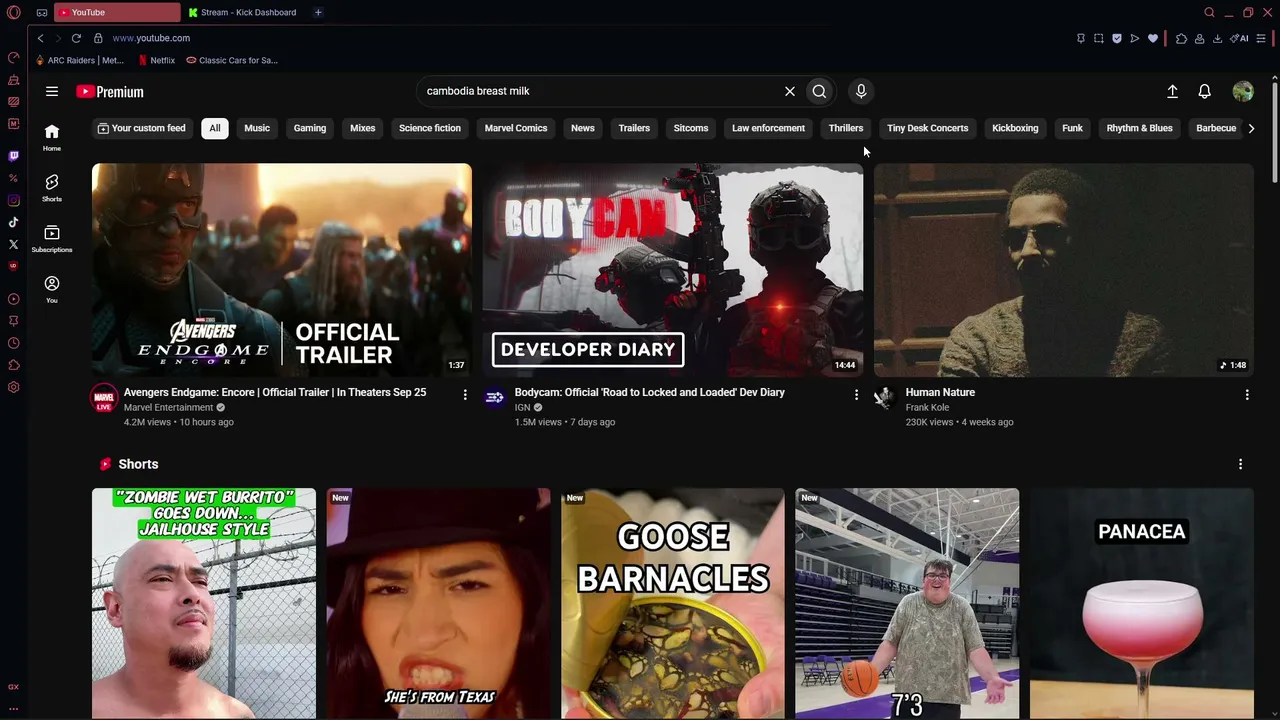Reload the current page
This screenshot has width=1280, height=720.
pyautogui.click(x=76, y=38)
